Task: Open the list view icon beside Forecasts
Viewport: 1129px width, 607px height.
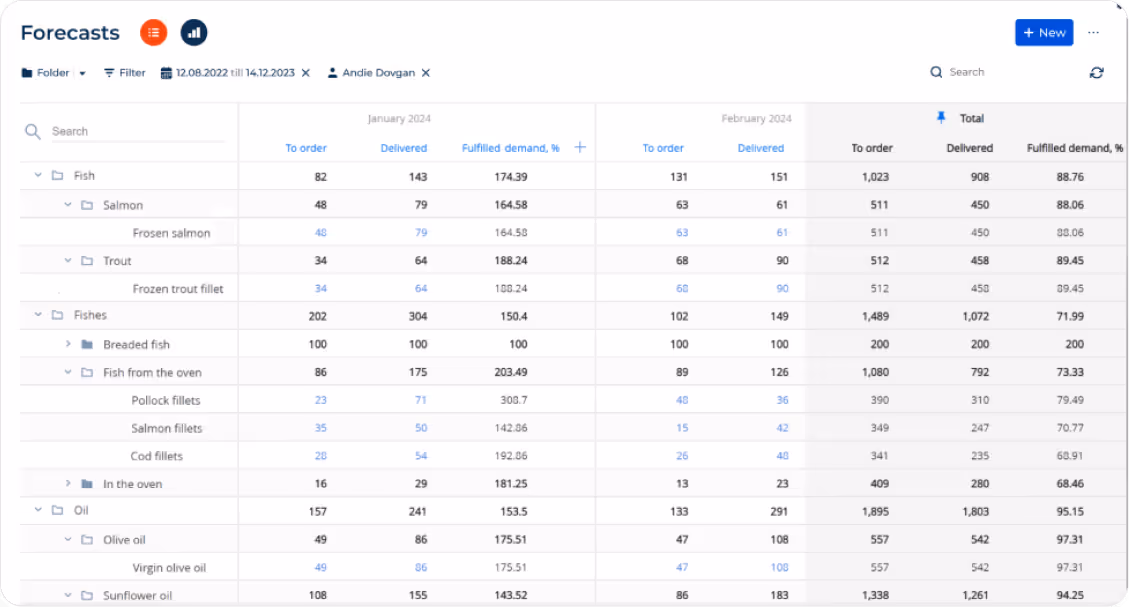Action: point(152,32)
